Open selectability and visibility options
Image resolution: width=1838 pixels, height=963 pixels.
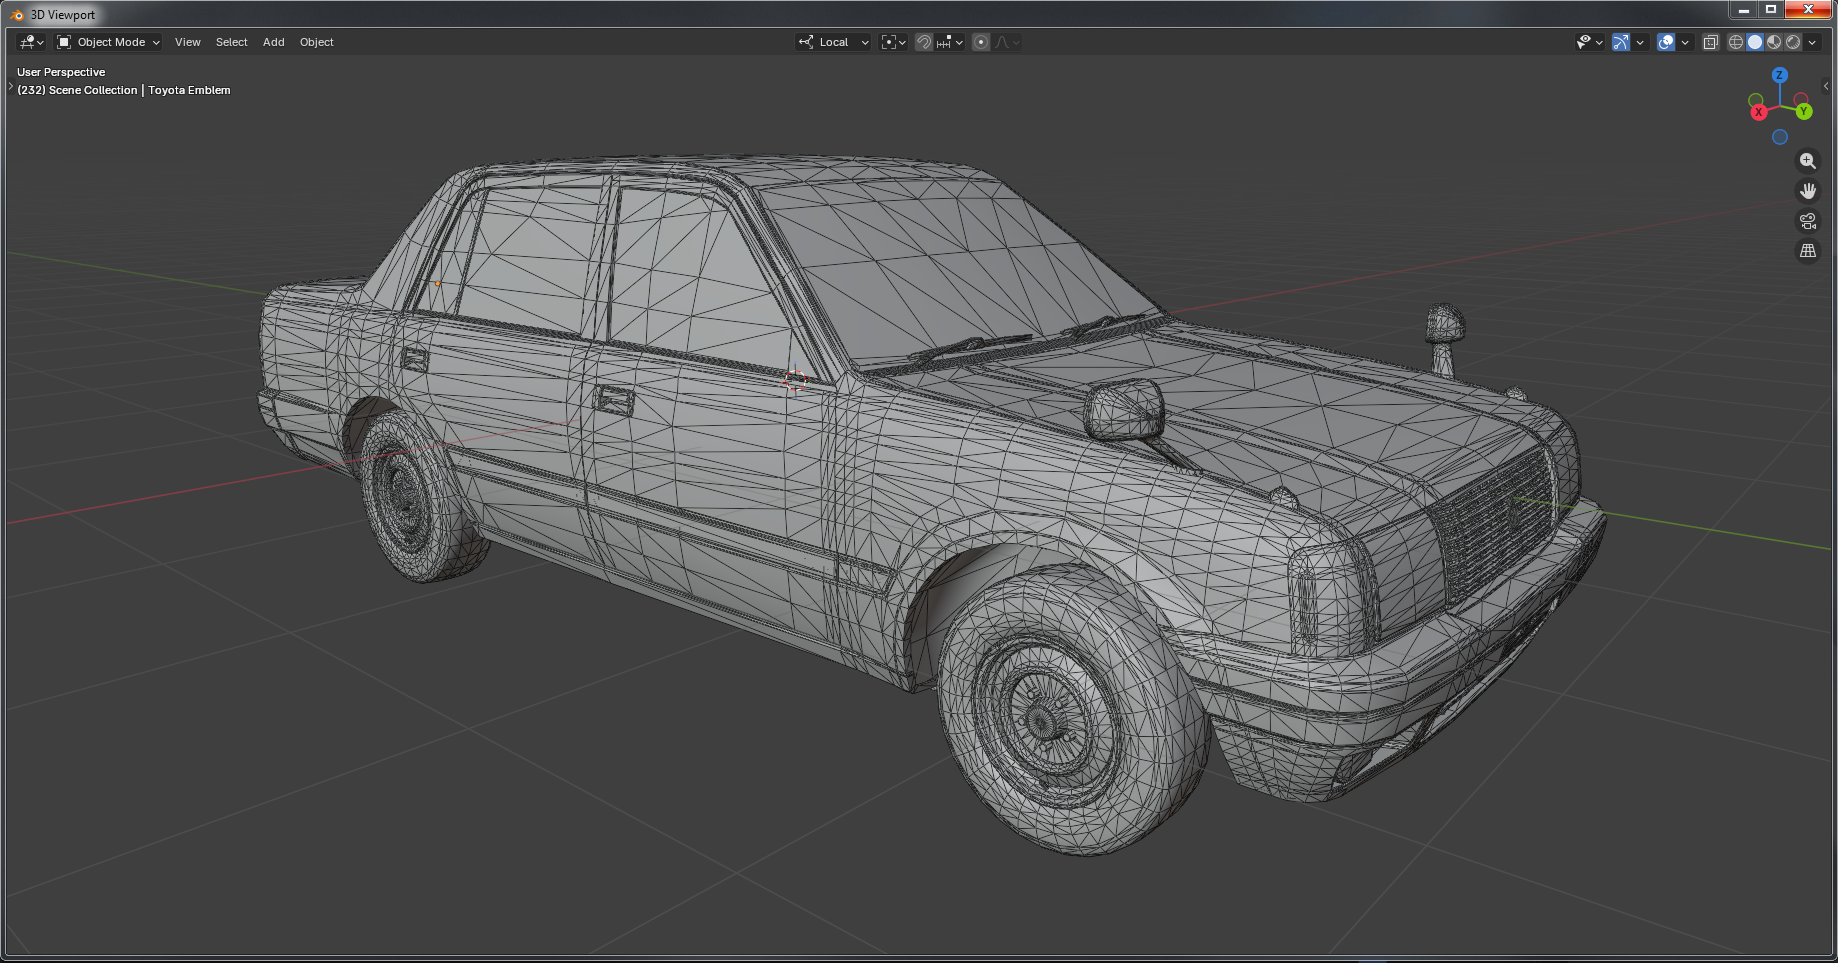pyautogui.click(x=1589, y=42)
